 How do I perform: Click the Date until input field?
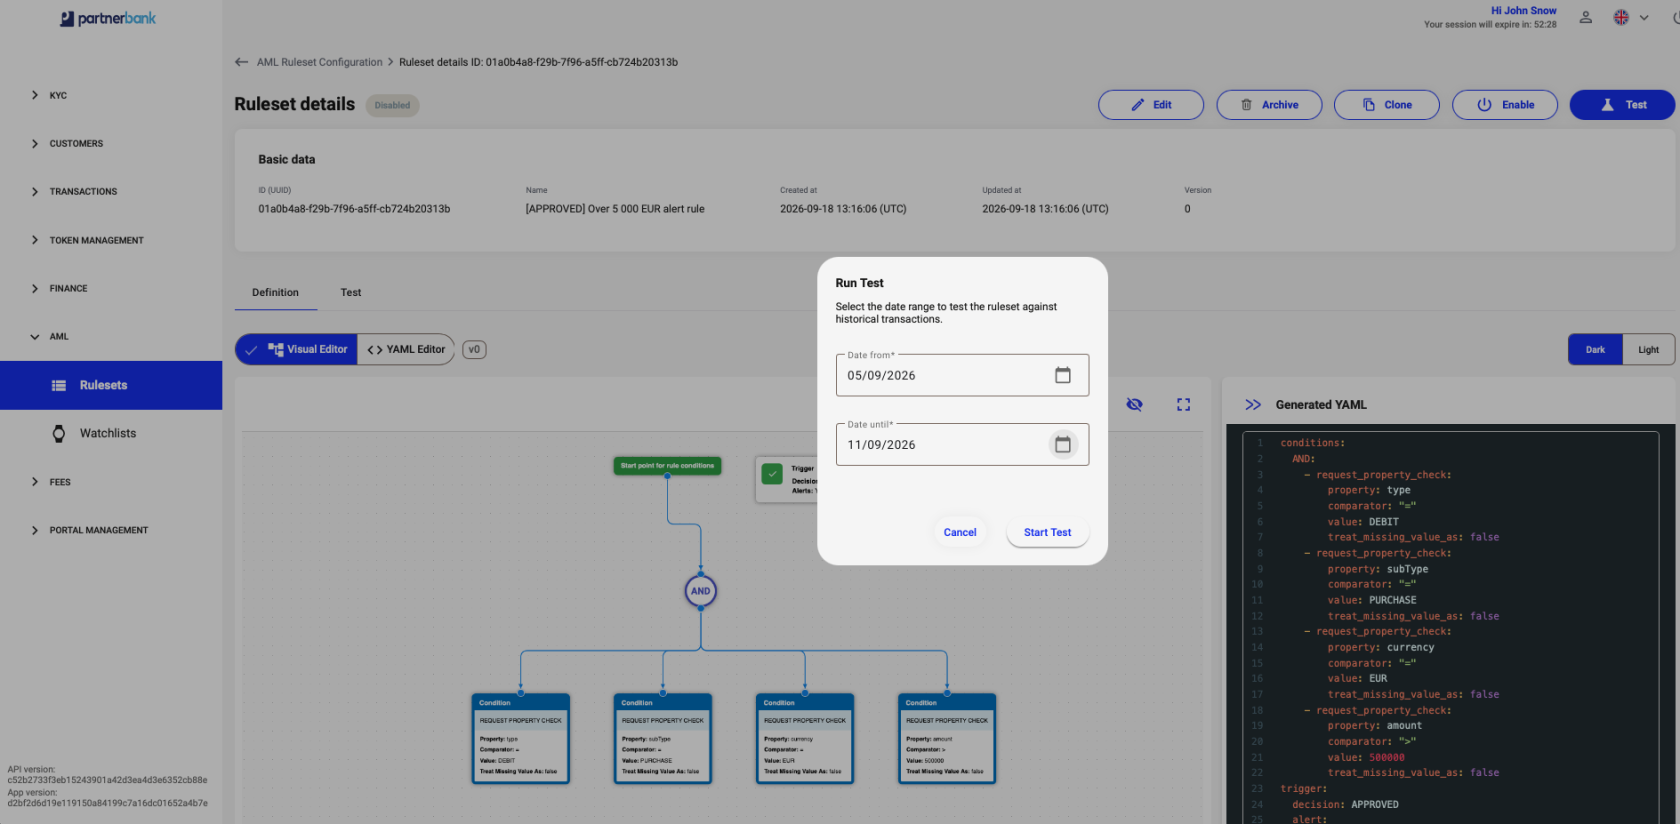[962, 444]
